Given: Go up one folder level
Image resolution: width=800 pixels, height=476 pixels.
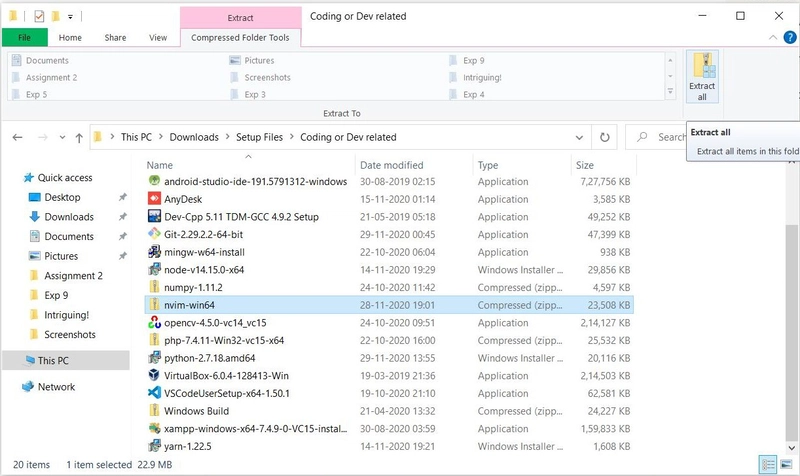Looking at the screenshot, I should 79,137.
